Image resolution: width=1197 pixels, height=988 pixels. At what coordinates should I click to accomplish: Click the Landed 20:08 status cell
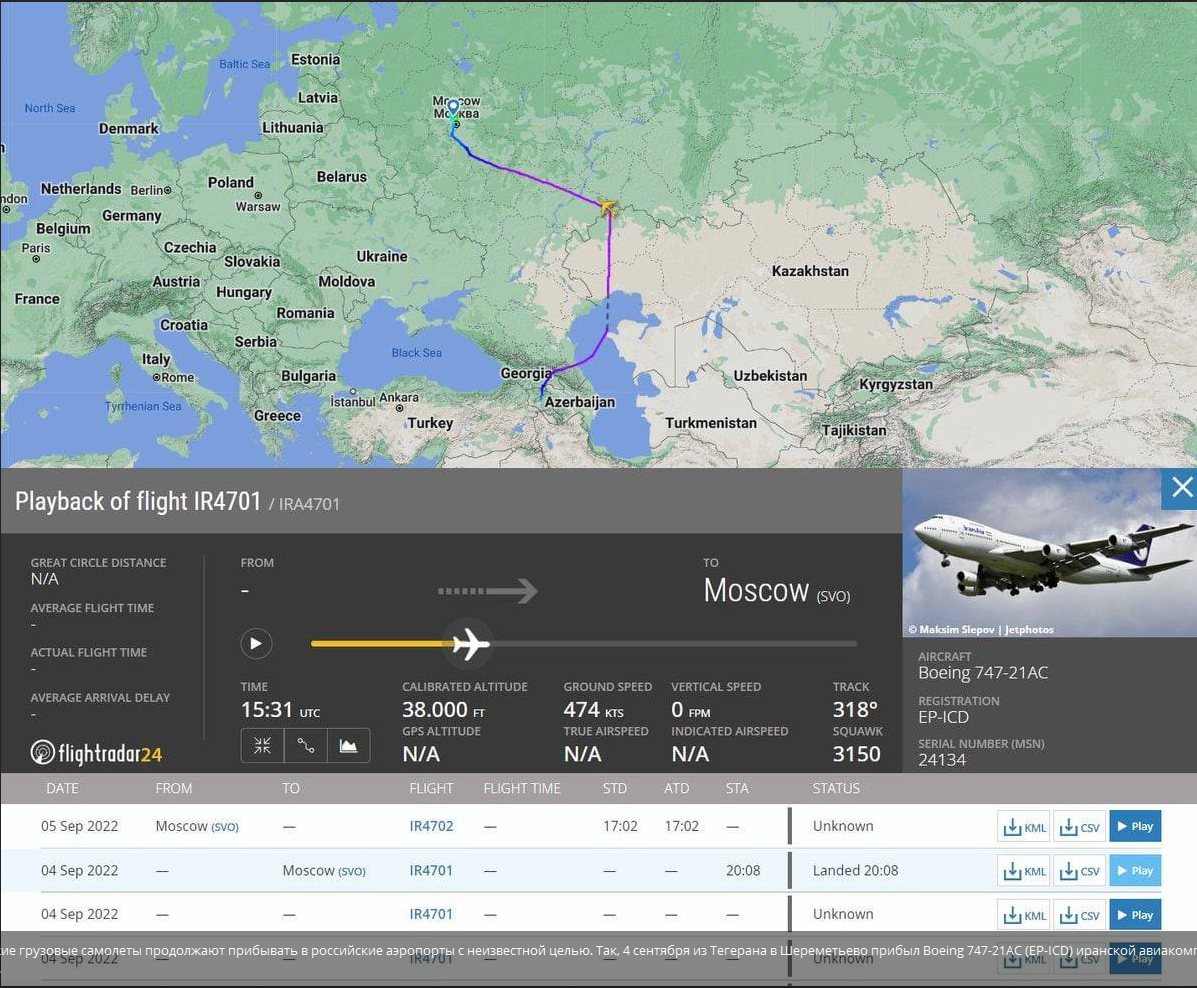tap(855, 870)
